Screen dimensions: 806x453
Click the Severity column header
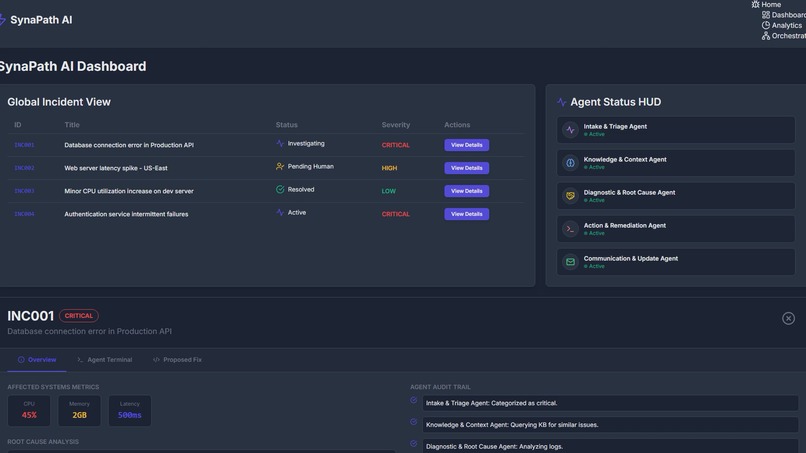point(395,125)
